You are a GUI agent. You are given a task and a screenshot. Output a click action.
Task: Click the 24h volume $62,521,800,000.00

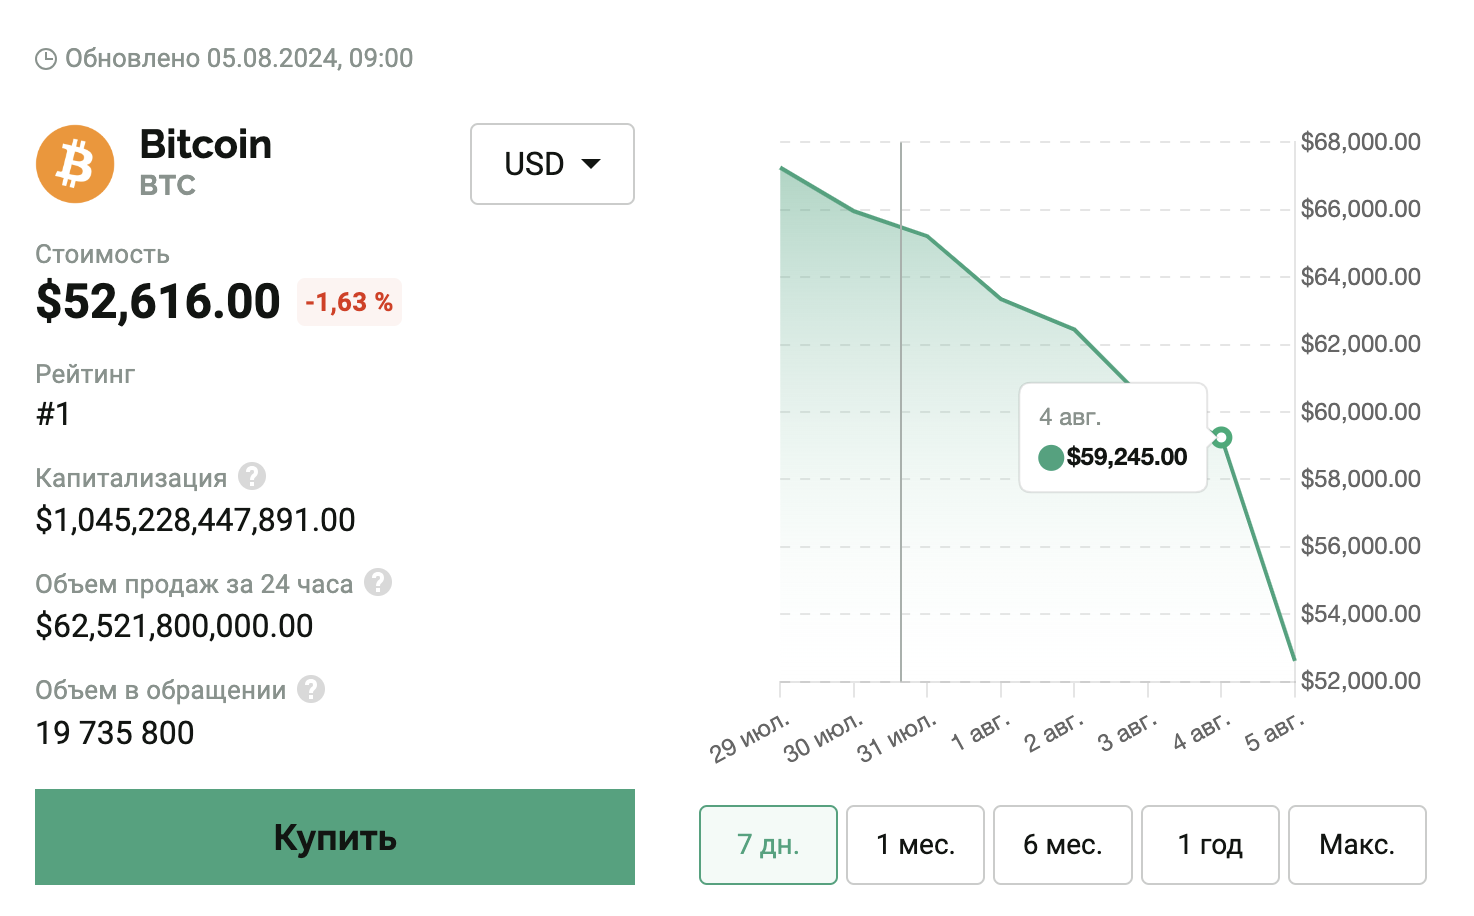(x=175, y=626)
